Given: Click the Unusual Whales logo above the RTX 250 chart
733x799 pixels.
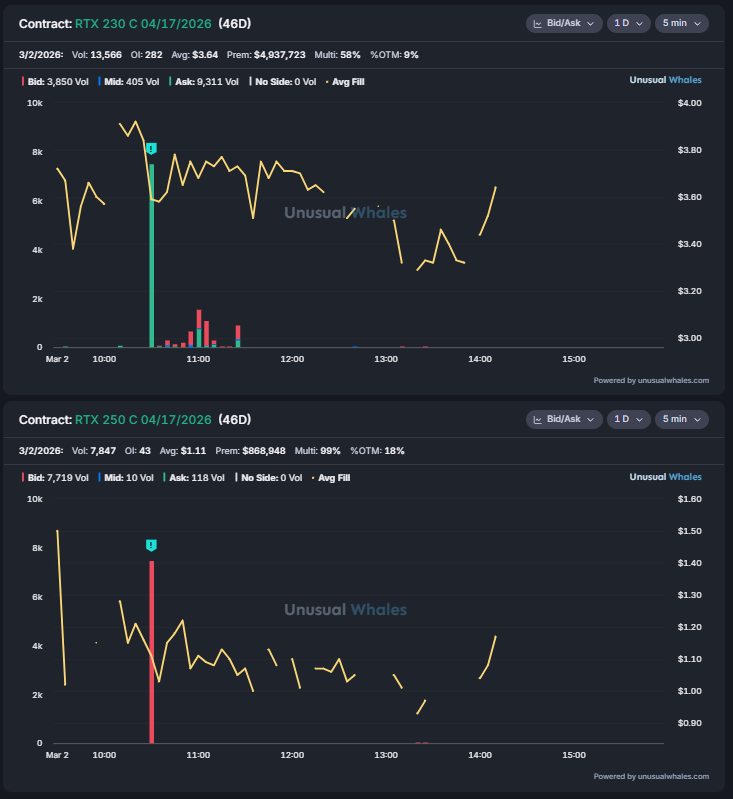Looking at the screenshot, I should point(669,477).
